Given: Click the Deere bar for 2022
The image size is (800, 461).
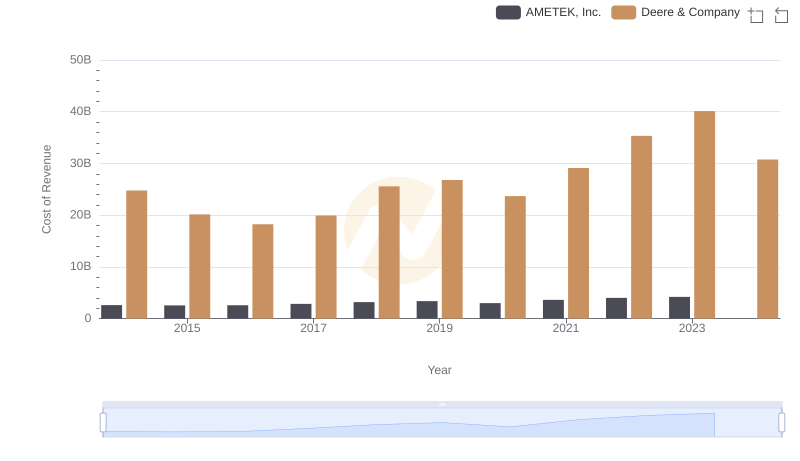Looking at the screenshot, I should pos(641,227).
